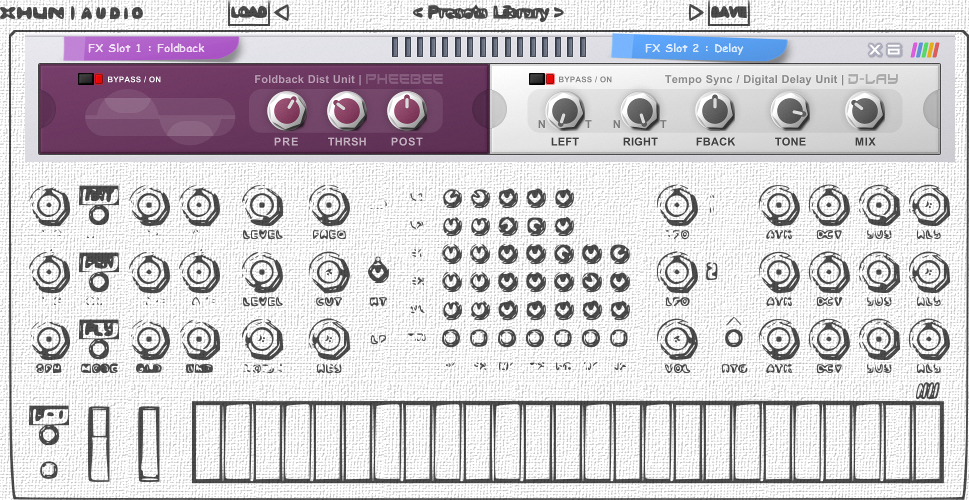969x500 pixels.
Task: Adjust the FBACK knob on D-LAY
Action: 715,111
